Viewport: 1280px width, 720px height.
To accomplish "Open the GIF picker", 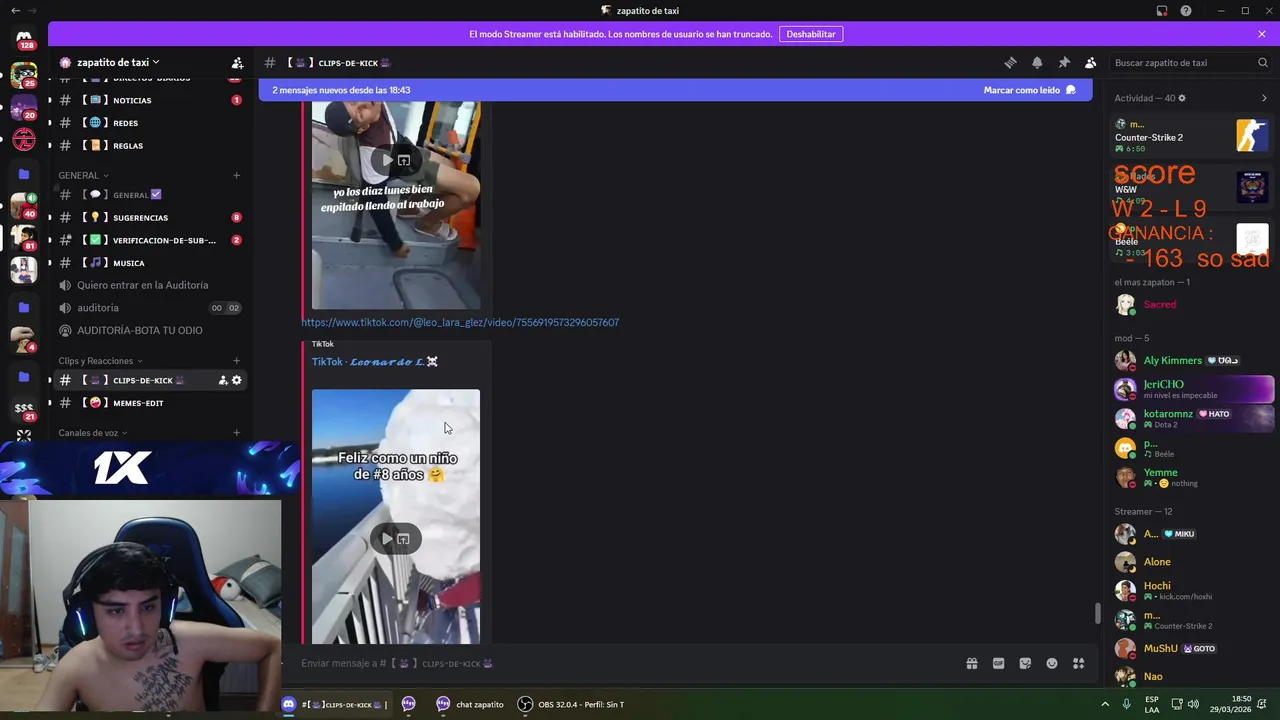I will tap(998, 663).
